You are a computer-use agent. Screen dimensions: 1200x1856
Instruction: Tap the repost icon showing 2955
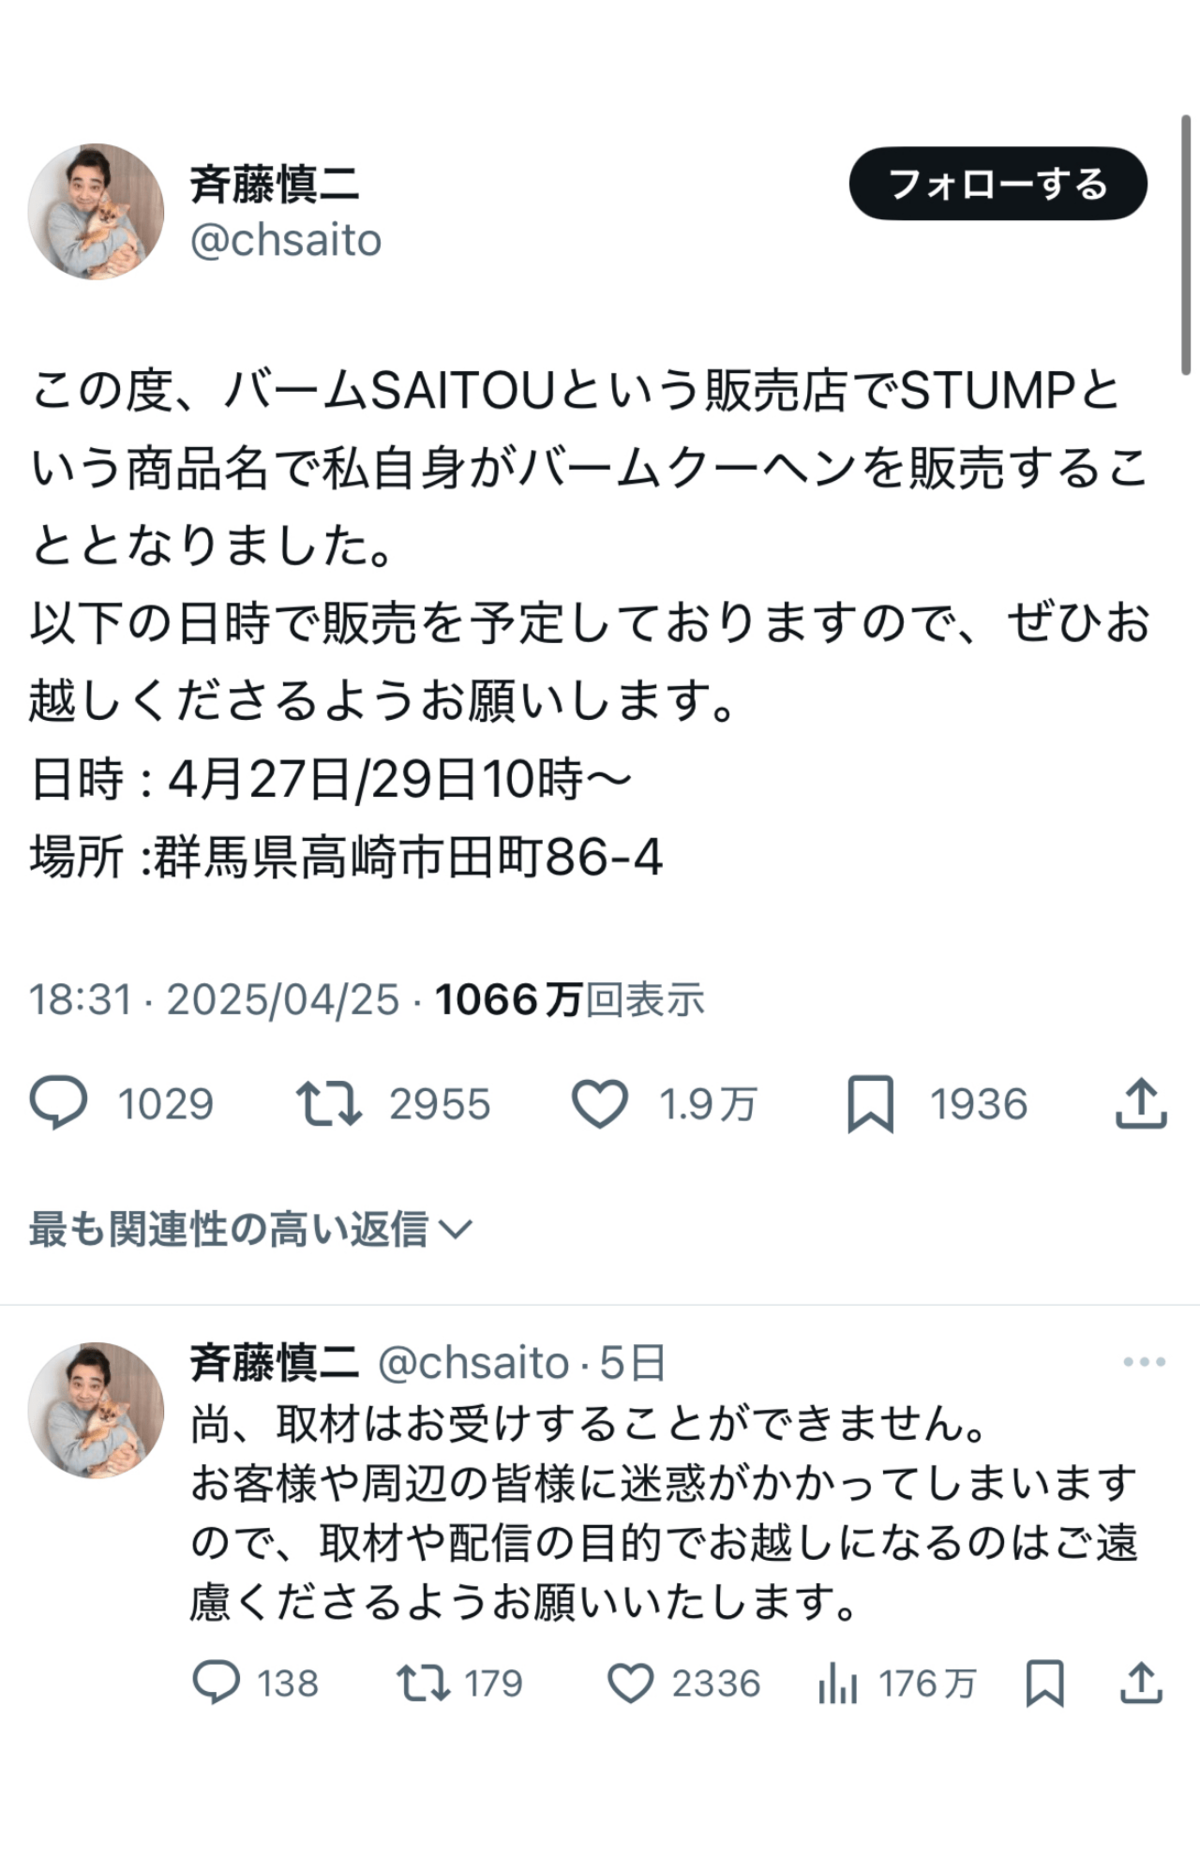click(329, 1103)
